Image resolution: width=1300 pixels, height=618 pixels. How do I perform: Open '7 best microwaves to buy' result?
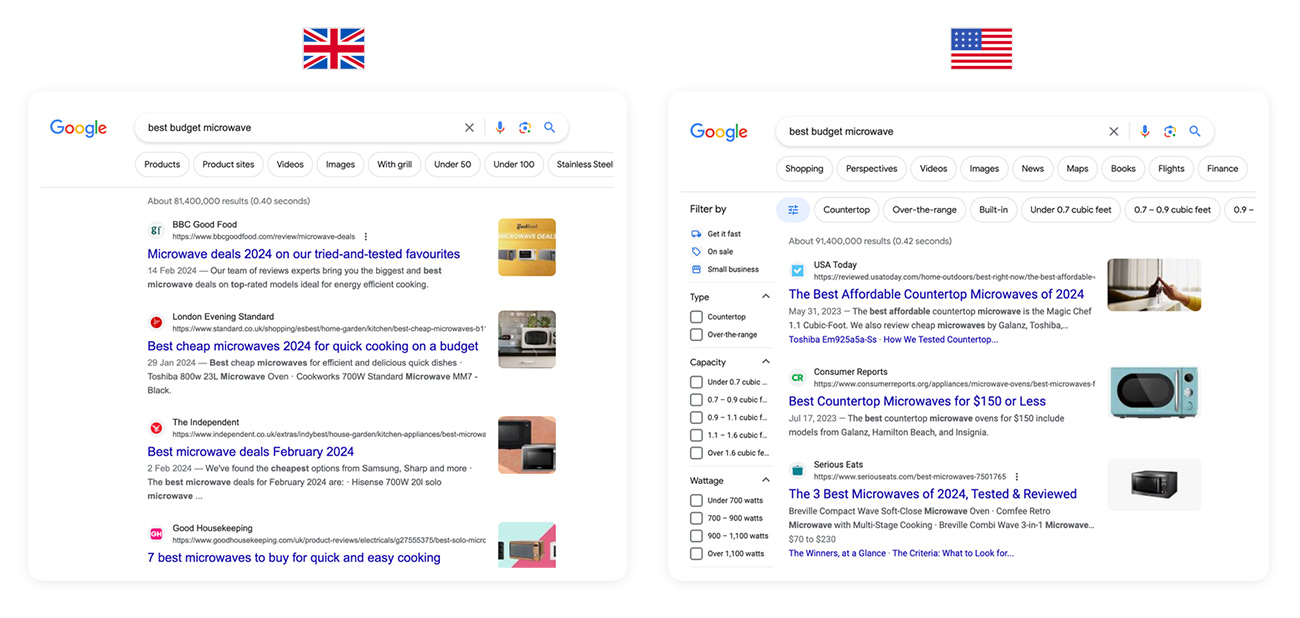[294, 558]
